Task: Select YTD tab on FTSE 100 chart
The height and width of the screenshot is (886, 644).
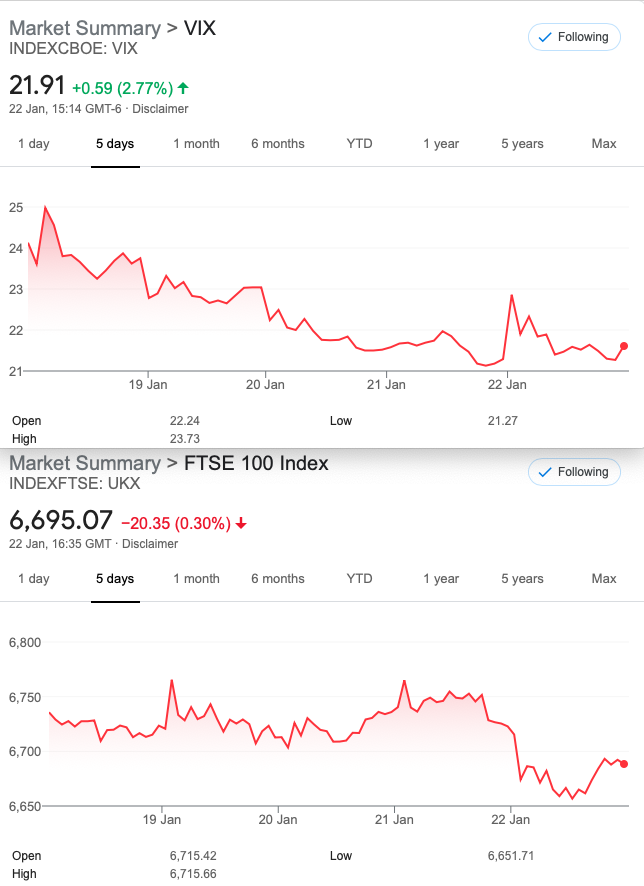Action: [359, 579]
